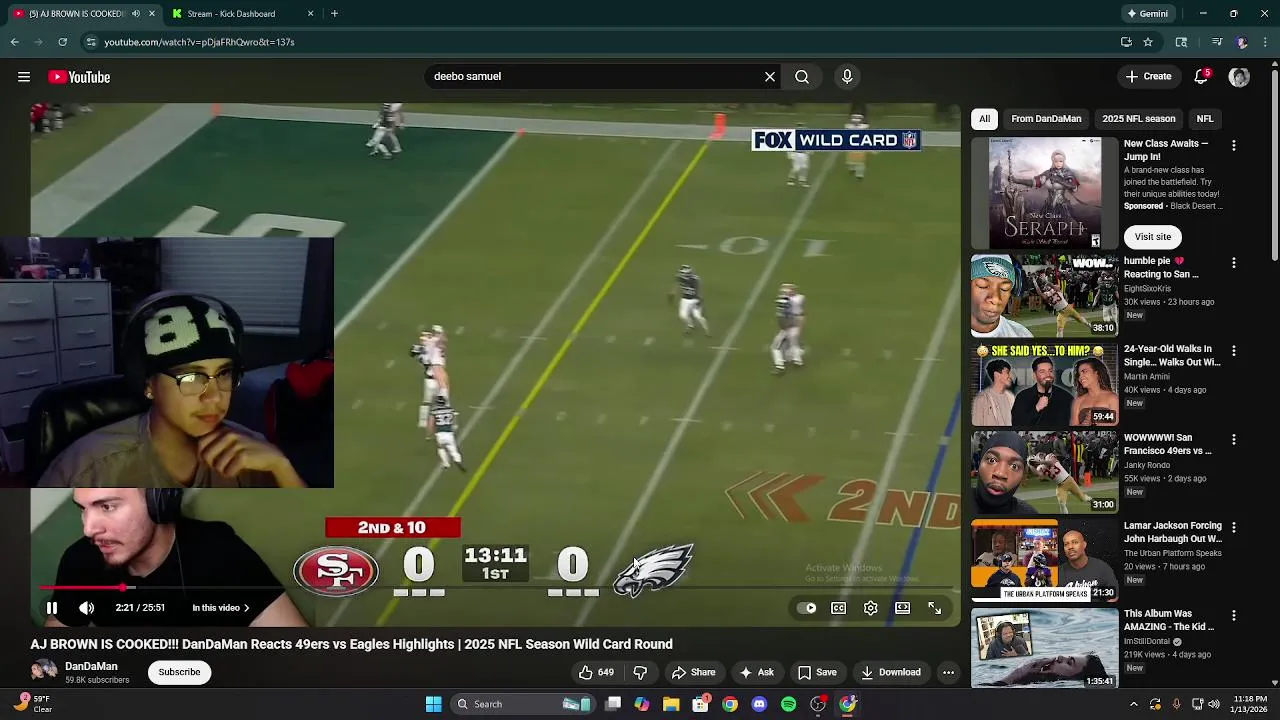Expand the 'In this video' chapters

pos(221,607)
